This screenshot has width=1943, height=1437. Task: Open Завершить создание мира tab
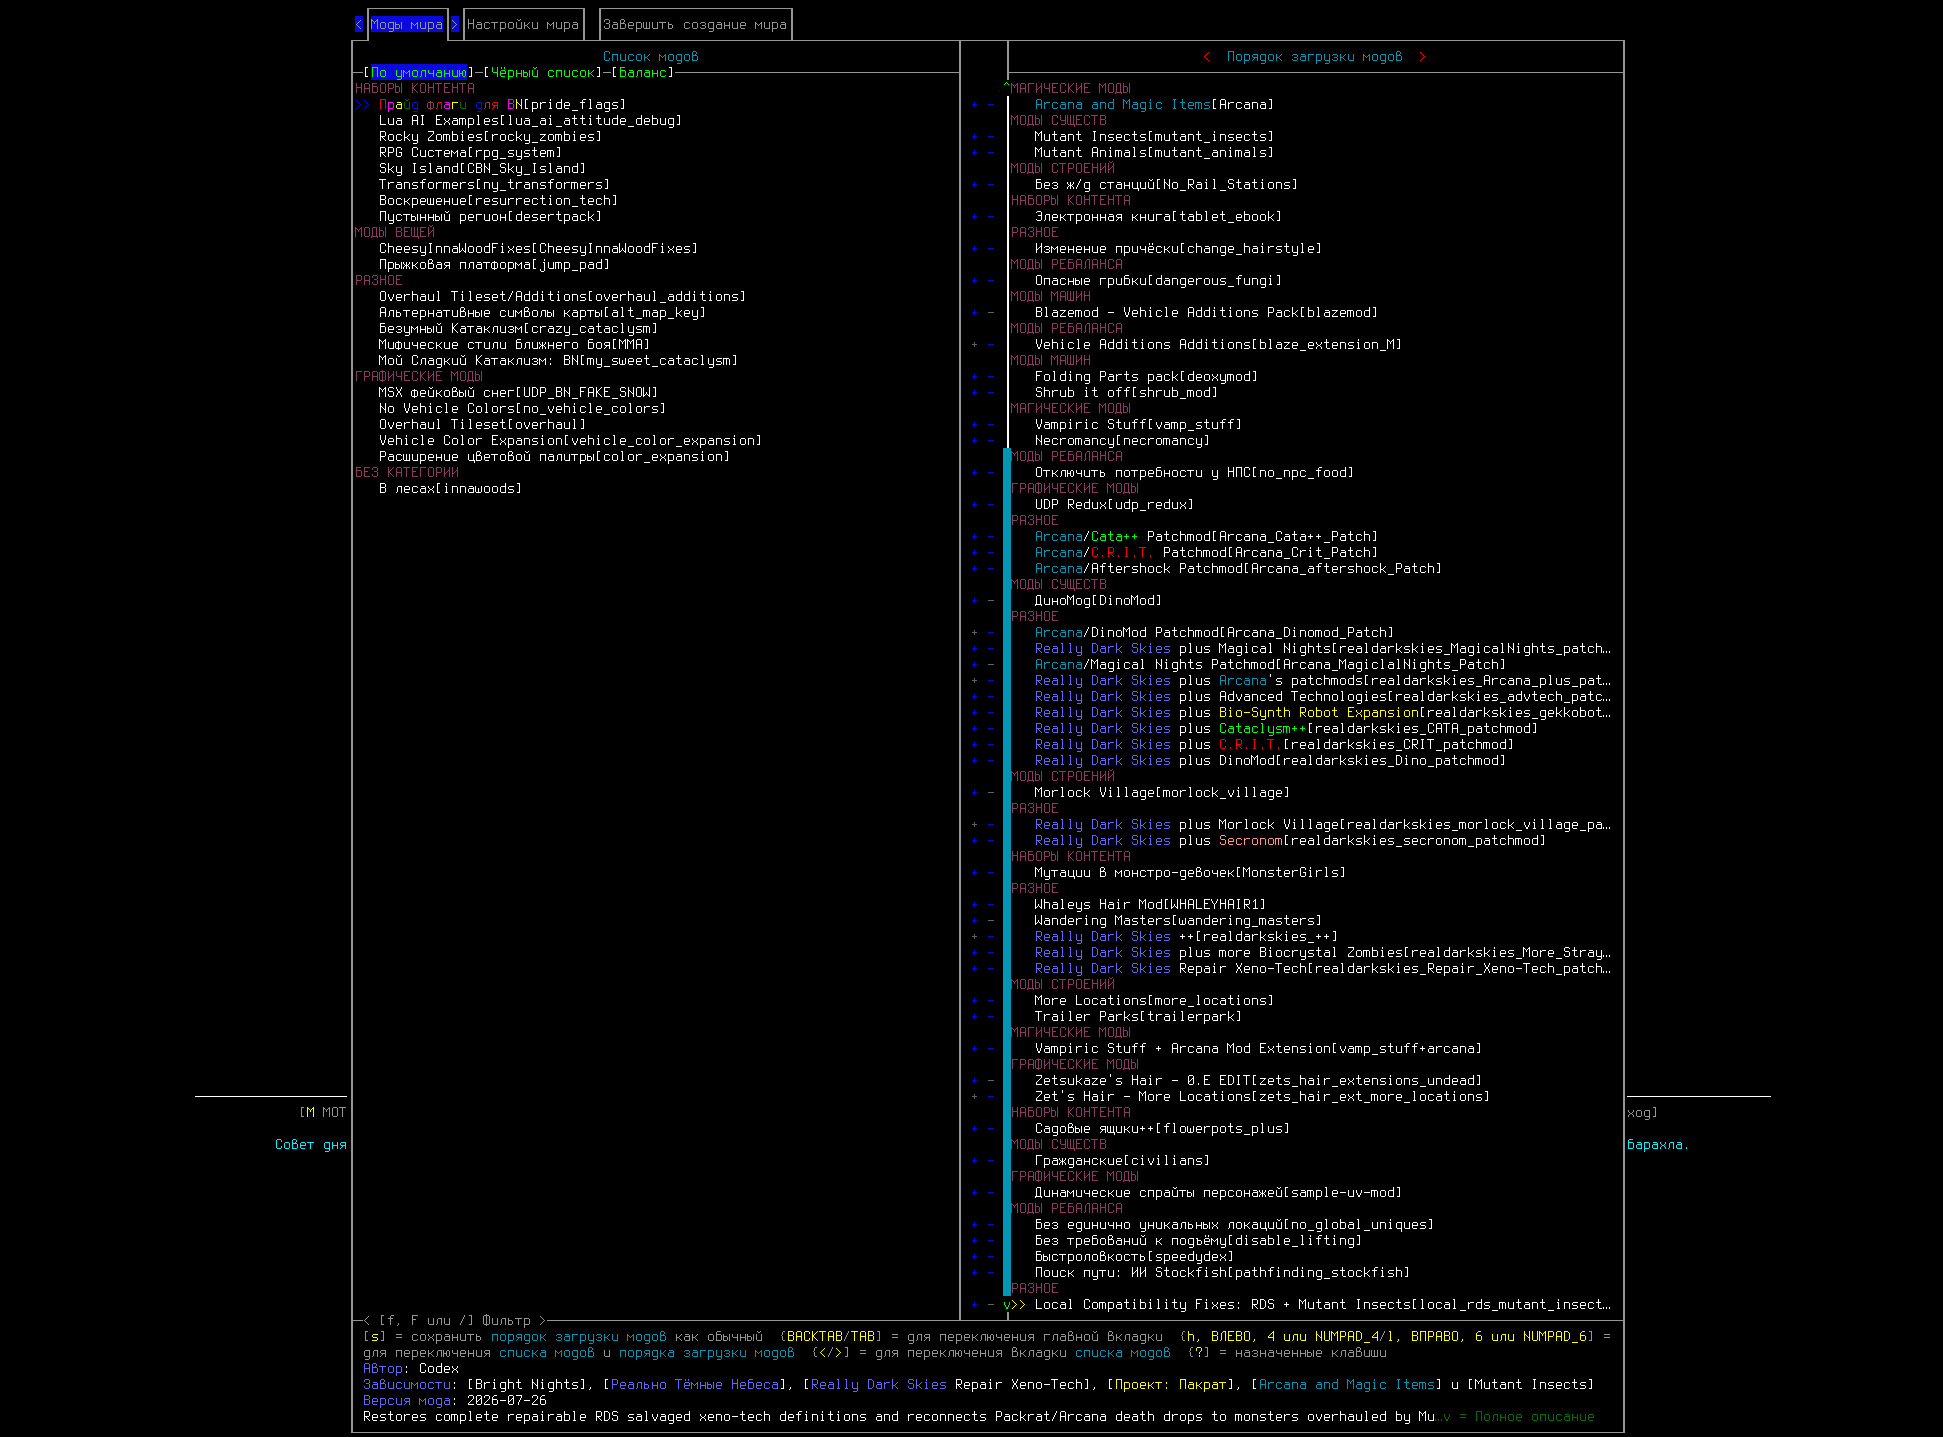[695, 24]
